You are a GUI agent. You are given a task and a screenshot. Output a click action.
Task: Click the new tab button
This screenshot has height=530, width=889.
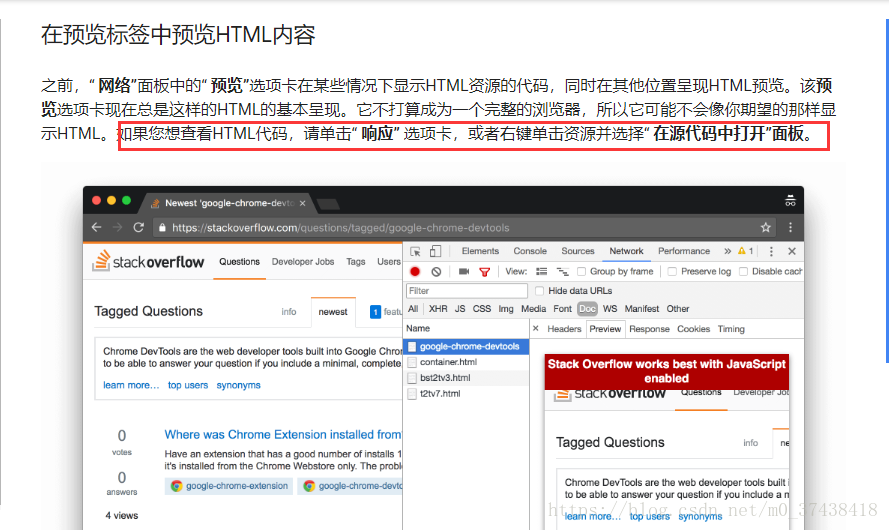(328, 203)
